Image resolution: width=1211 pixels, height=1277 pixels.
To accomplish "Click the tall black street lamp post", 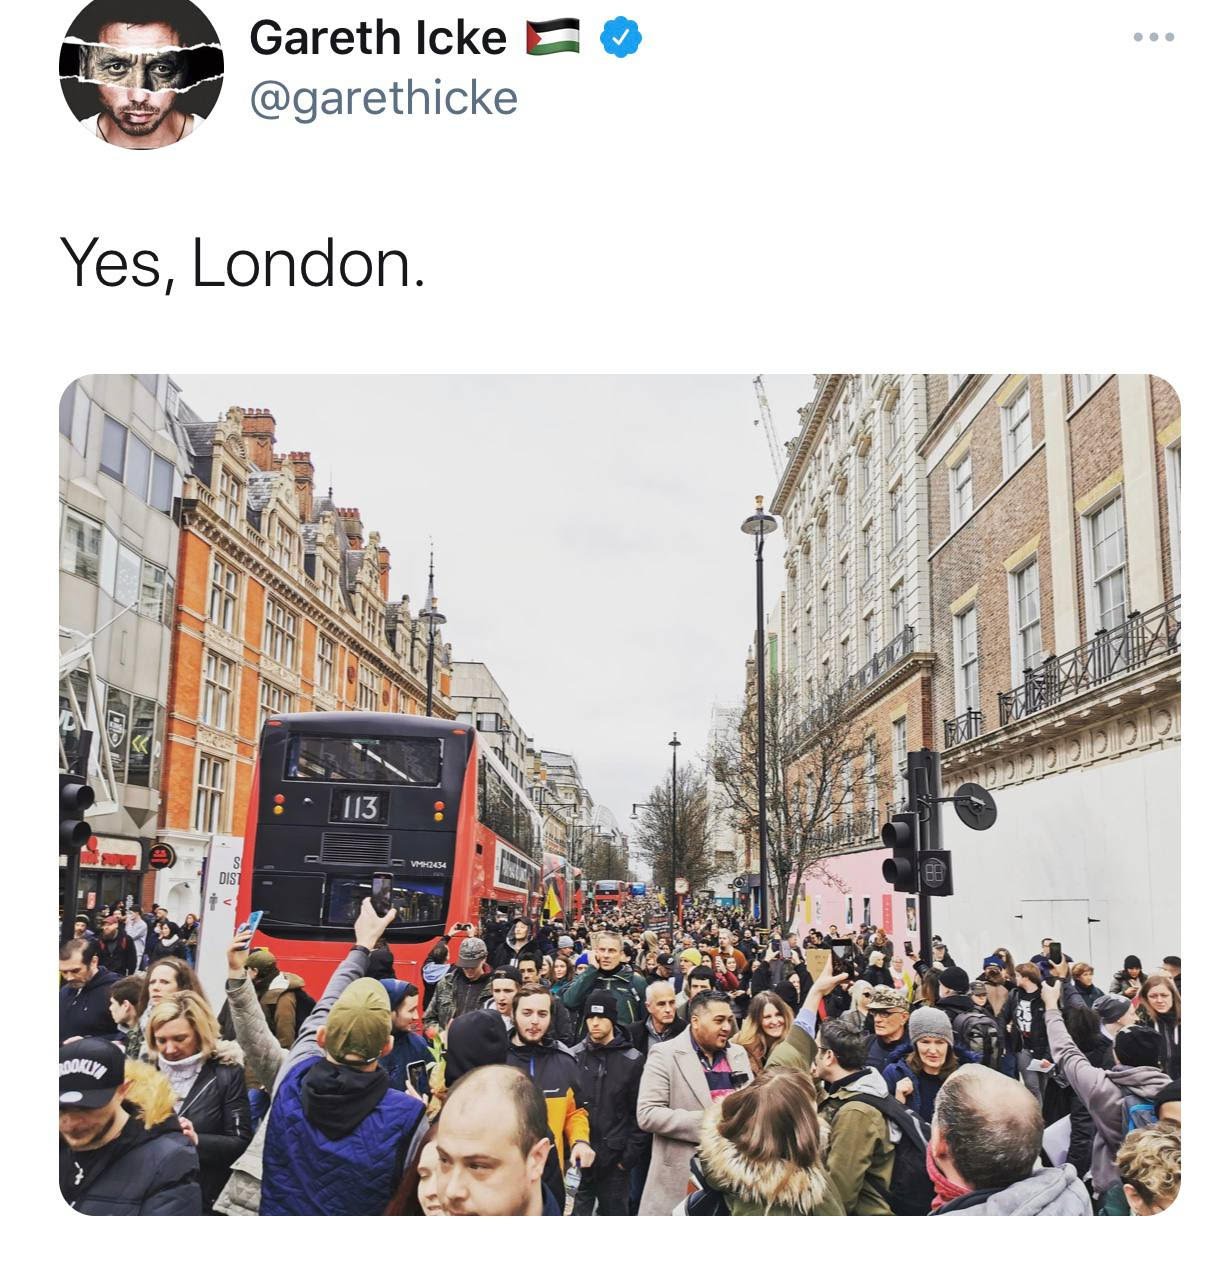I will 760,710.
